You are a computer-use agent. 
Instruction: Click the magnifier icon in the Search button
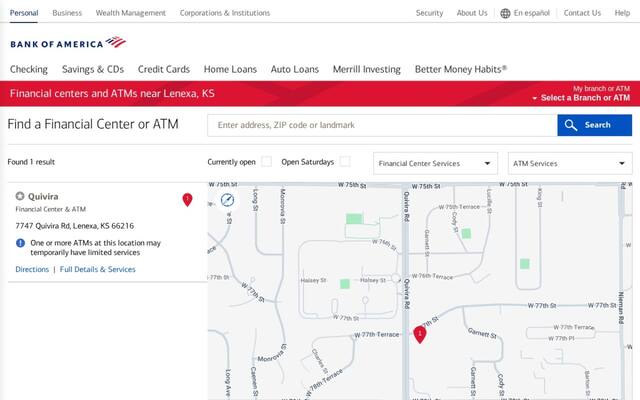tap(571, 125)
